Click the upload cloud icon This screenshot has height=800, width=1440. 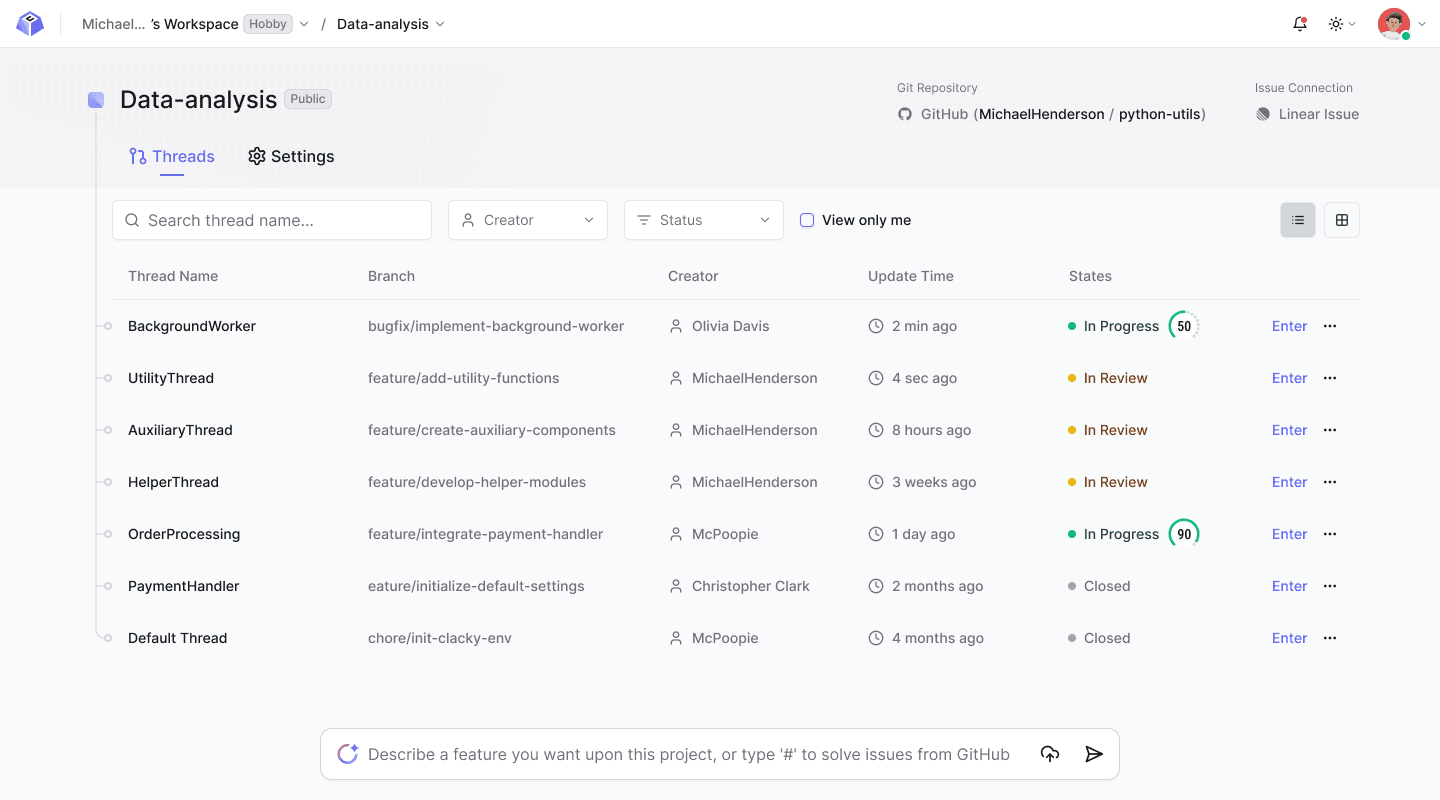tap(1050, 754)
